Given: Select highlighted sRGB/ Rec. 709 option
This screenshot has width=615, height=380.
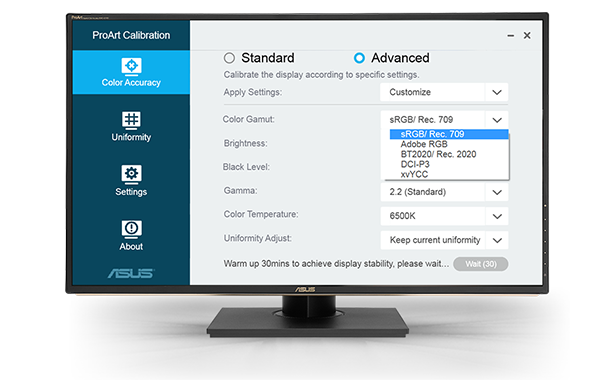Looking at the screenshot, I should (x=449, y=134).
